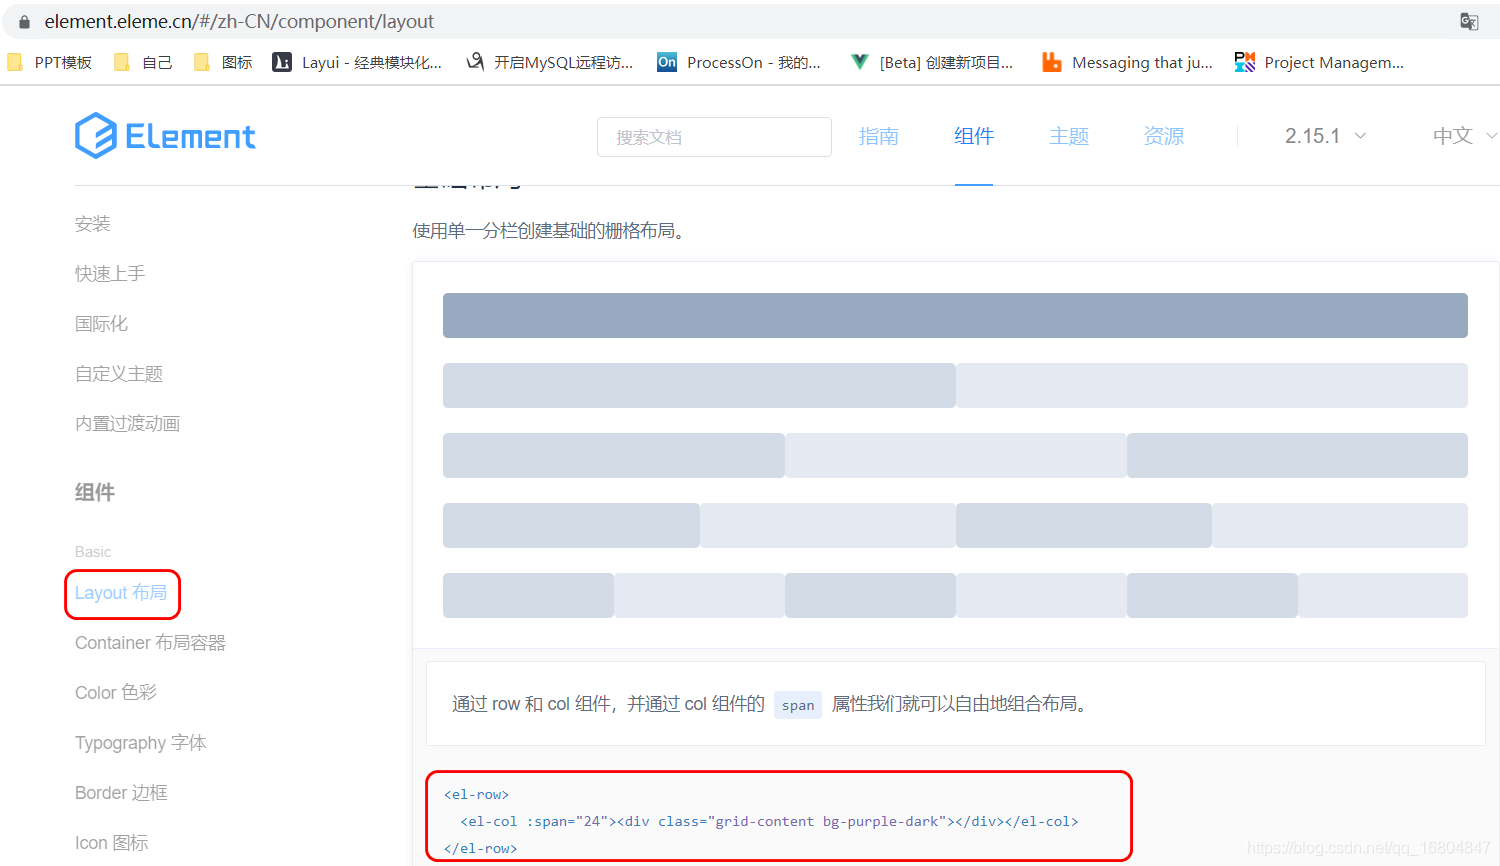
Task: Open the [Beta] 创建新项目 bookmark
Action: (x=931, y=62)
